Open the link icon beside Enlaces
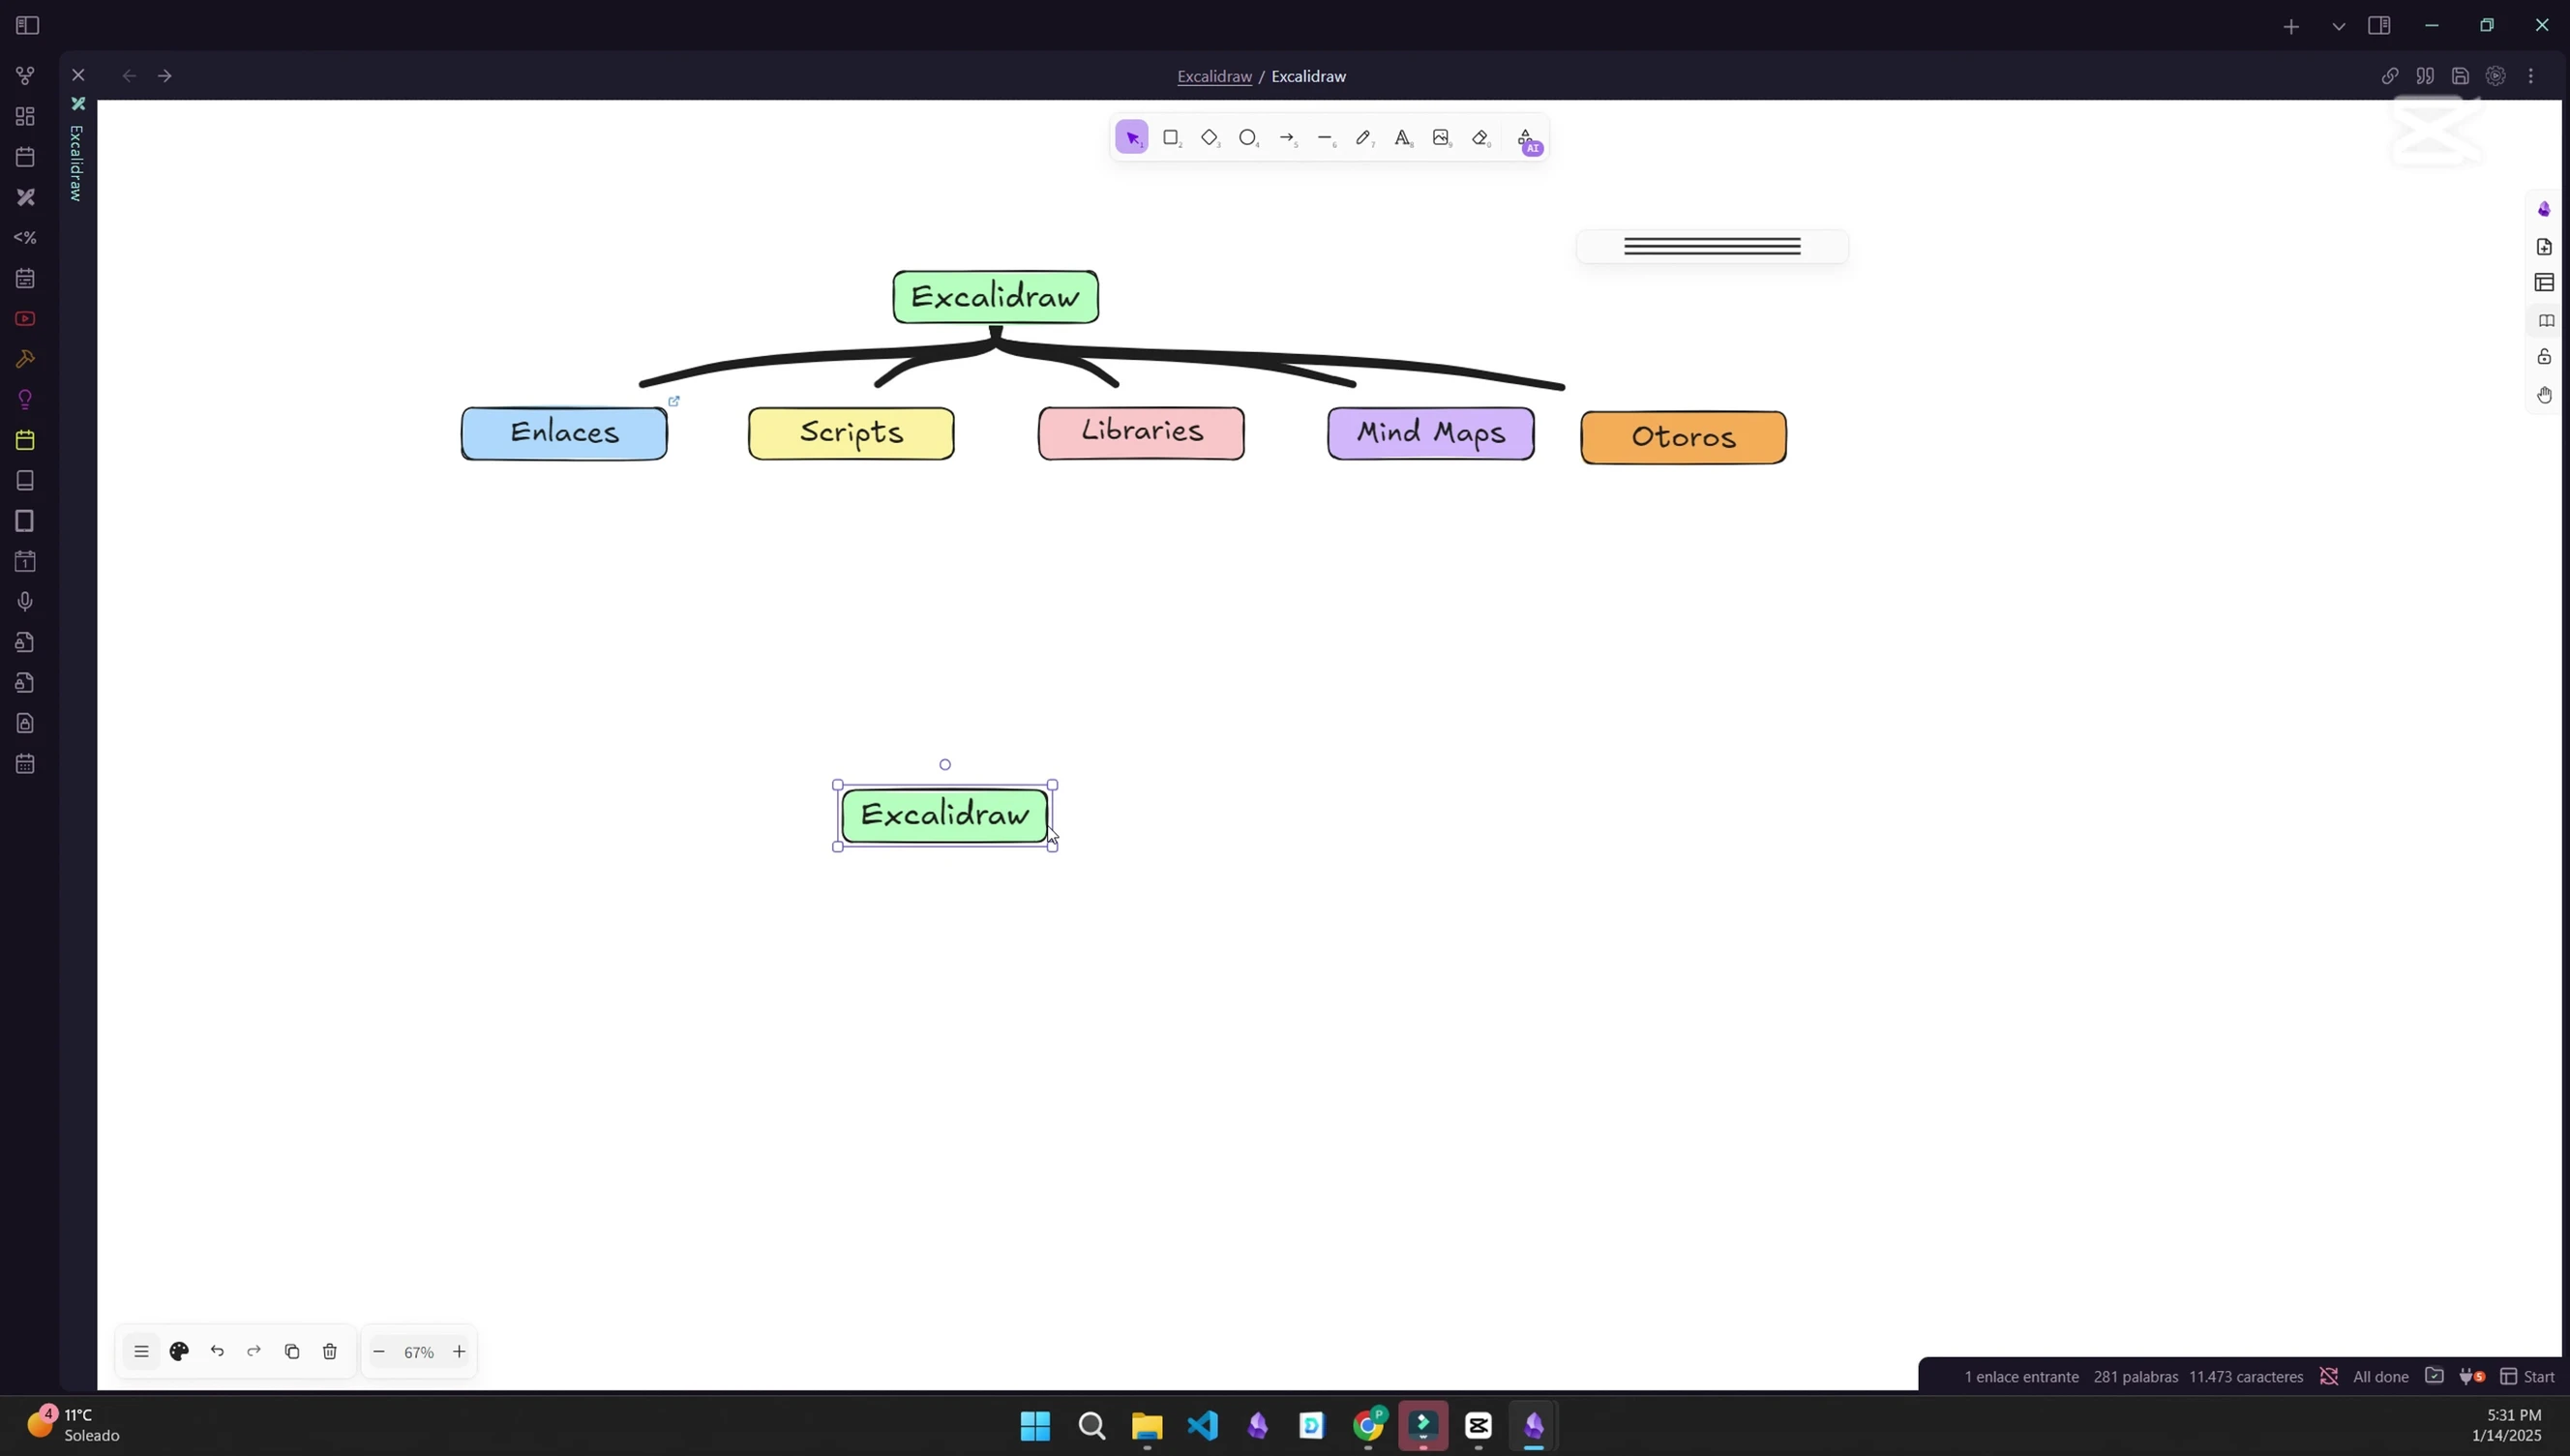2570x1456 pixels. point(674,401)
